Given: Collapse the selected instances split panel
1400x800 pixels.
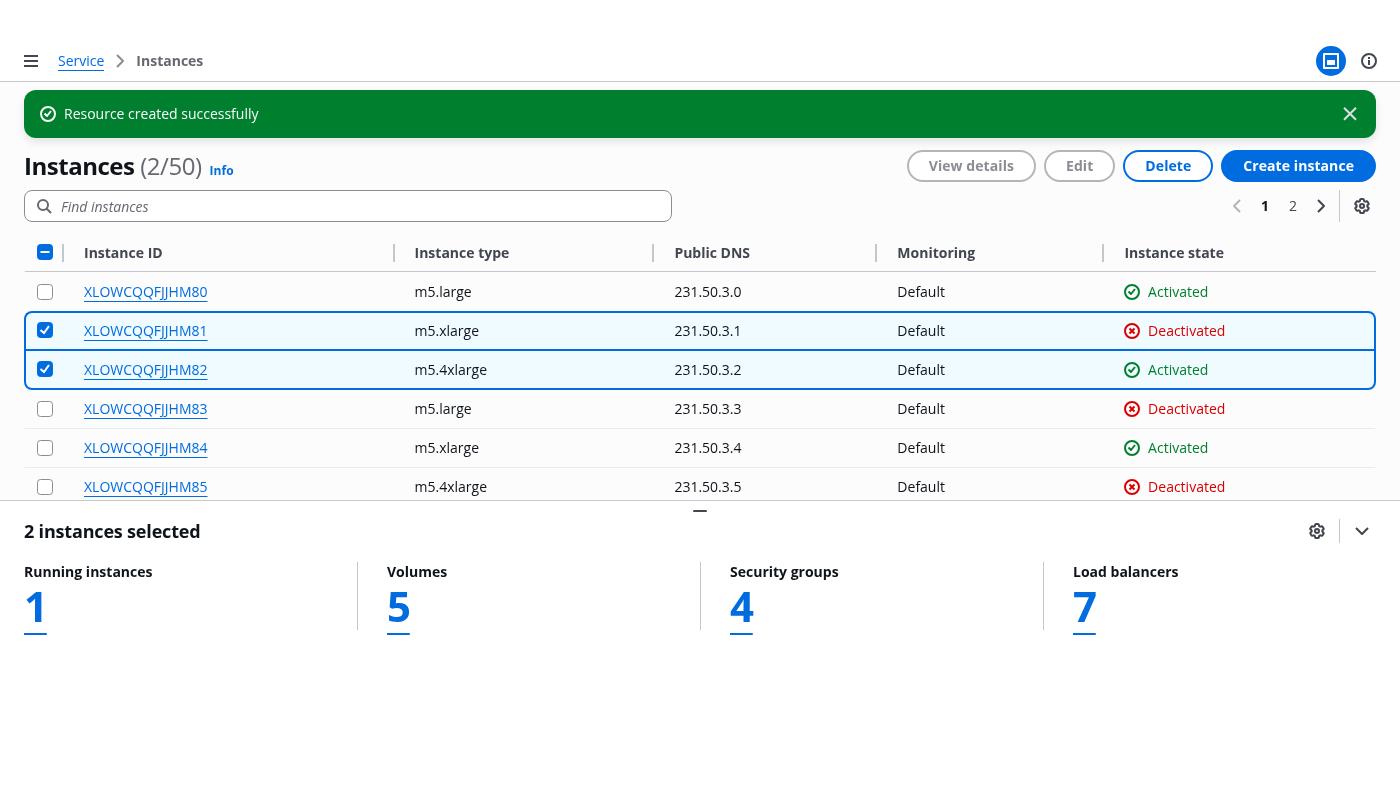Looking at the screenshot, I should pyautogui.click(x=1361, y=531).
